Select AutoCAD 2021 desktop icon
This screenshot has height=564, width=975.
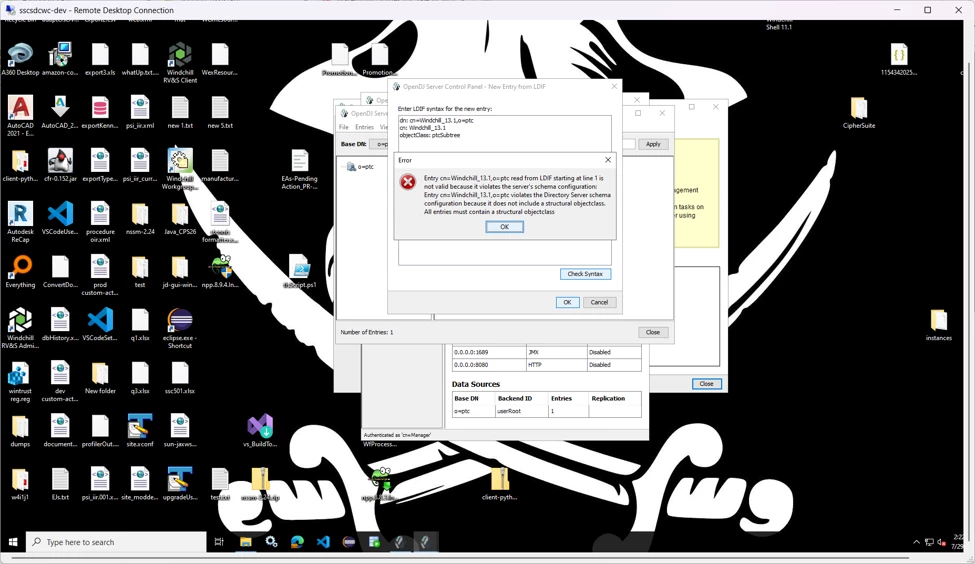(x=20, y=116)
